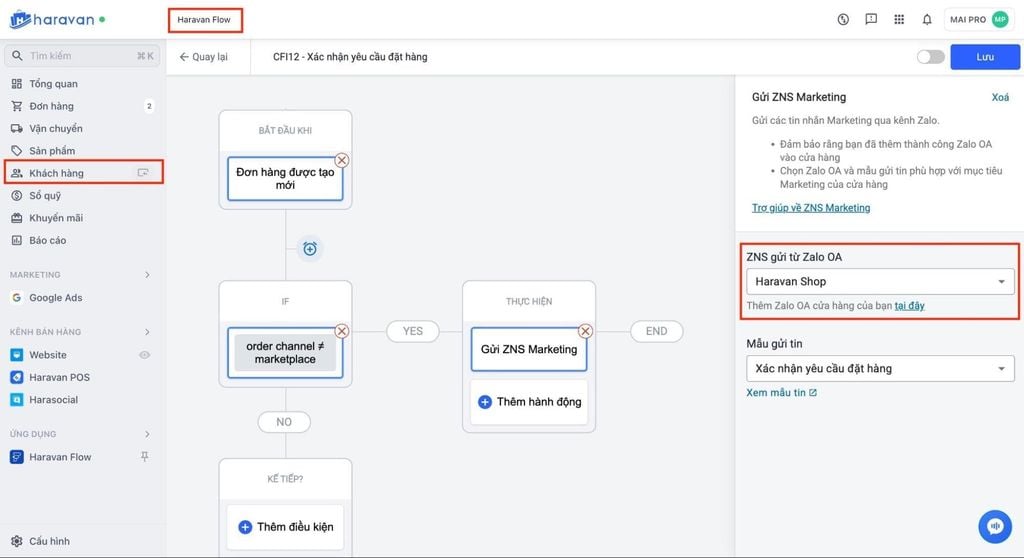Open 'Đơn hàng' in the sidebar
Viewport: 1024px width, 558px height.
click(51, 106)
